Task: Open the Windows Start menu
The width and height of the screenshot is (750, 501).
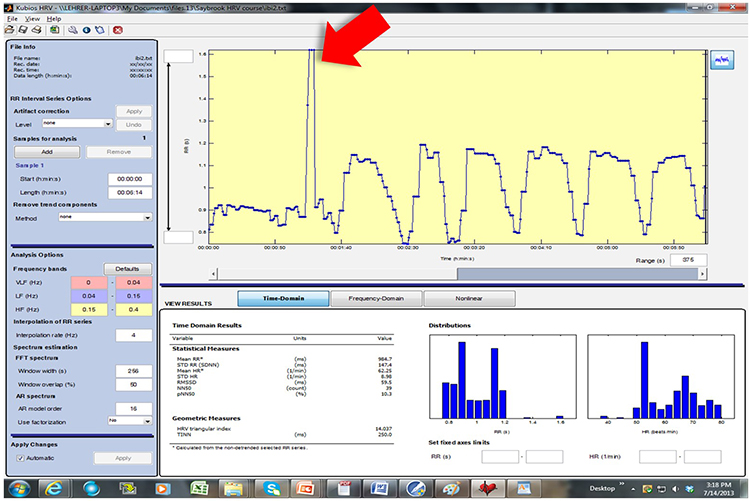Action: tap(19, 489)
